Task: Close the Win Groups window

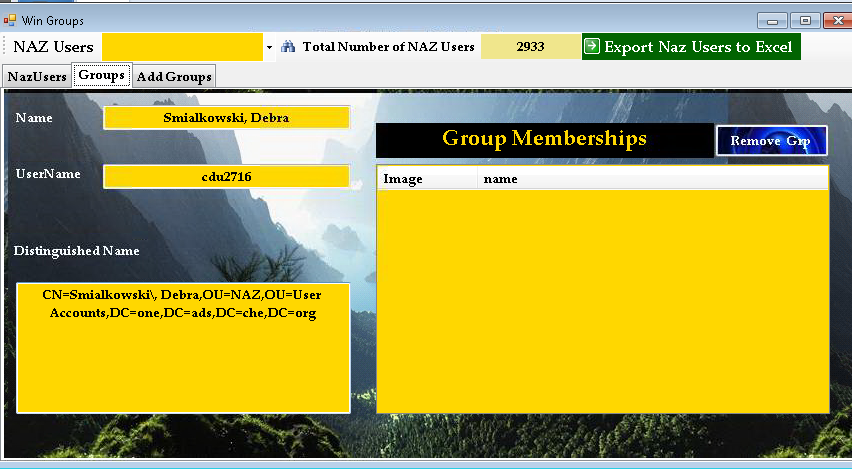Action: pyautogui.click(x=837, y=21)
